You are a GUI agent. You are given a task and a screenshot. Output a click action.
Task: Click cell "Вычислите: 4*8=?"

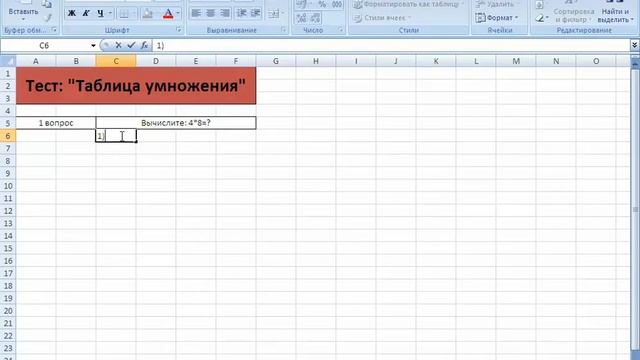[176, 123]
